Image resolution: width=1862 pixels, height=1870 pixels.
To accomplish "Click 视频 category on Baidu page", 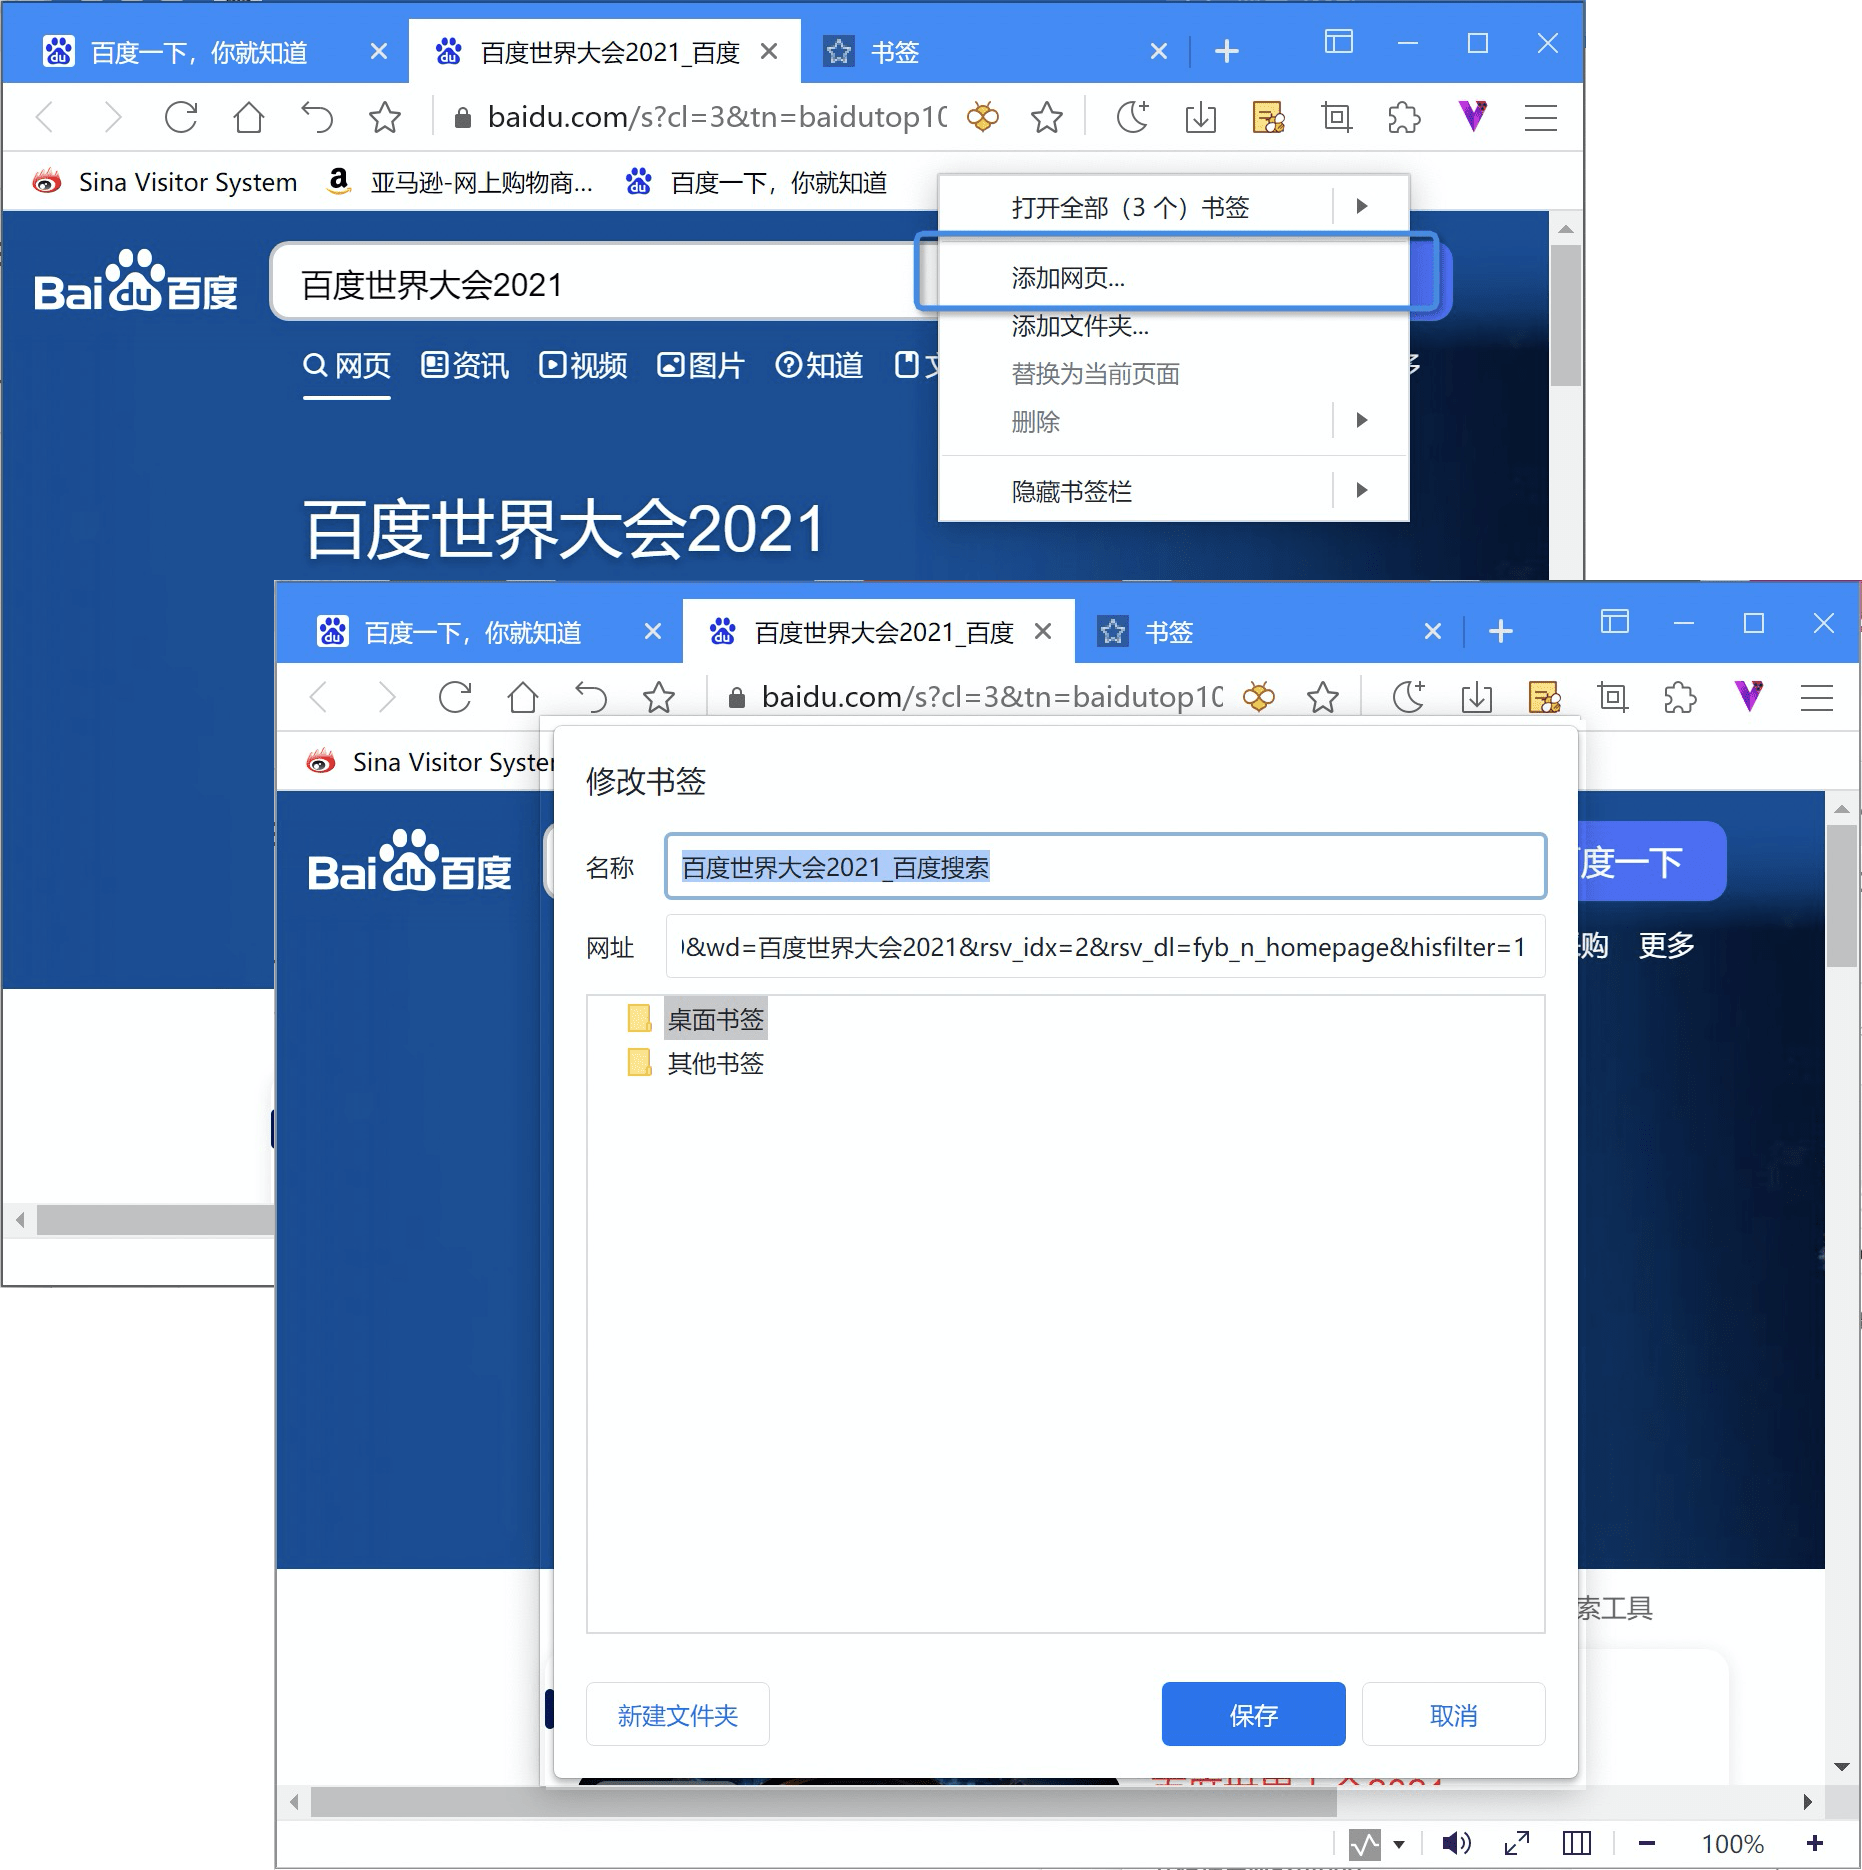I will pyautogui.click(x=583, y=365).
